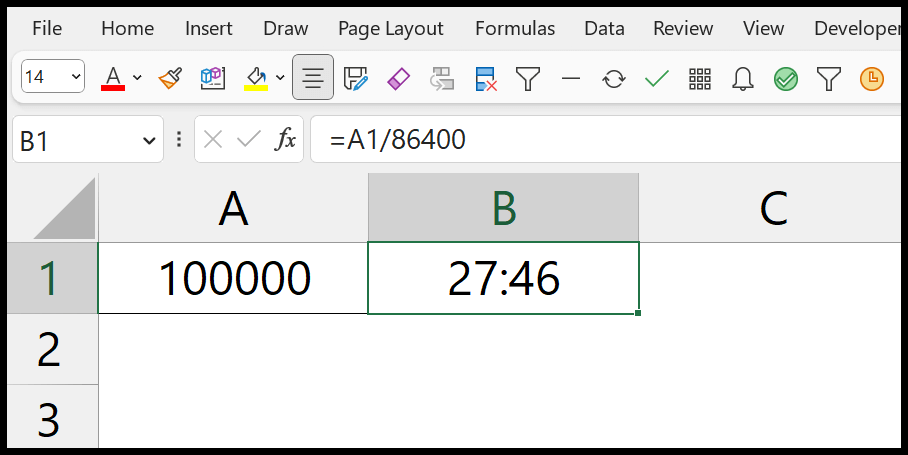Apply the yellow fill color bucket
The height and width of the screenshot is (455, 908).
coord(255,78)
